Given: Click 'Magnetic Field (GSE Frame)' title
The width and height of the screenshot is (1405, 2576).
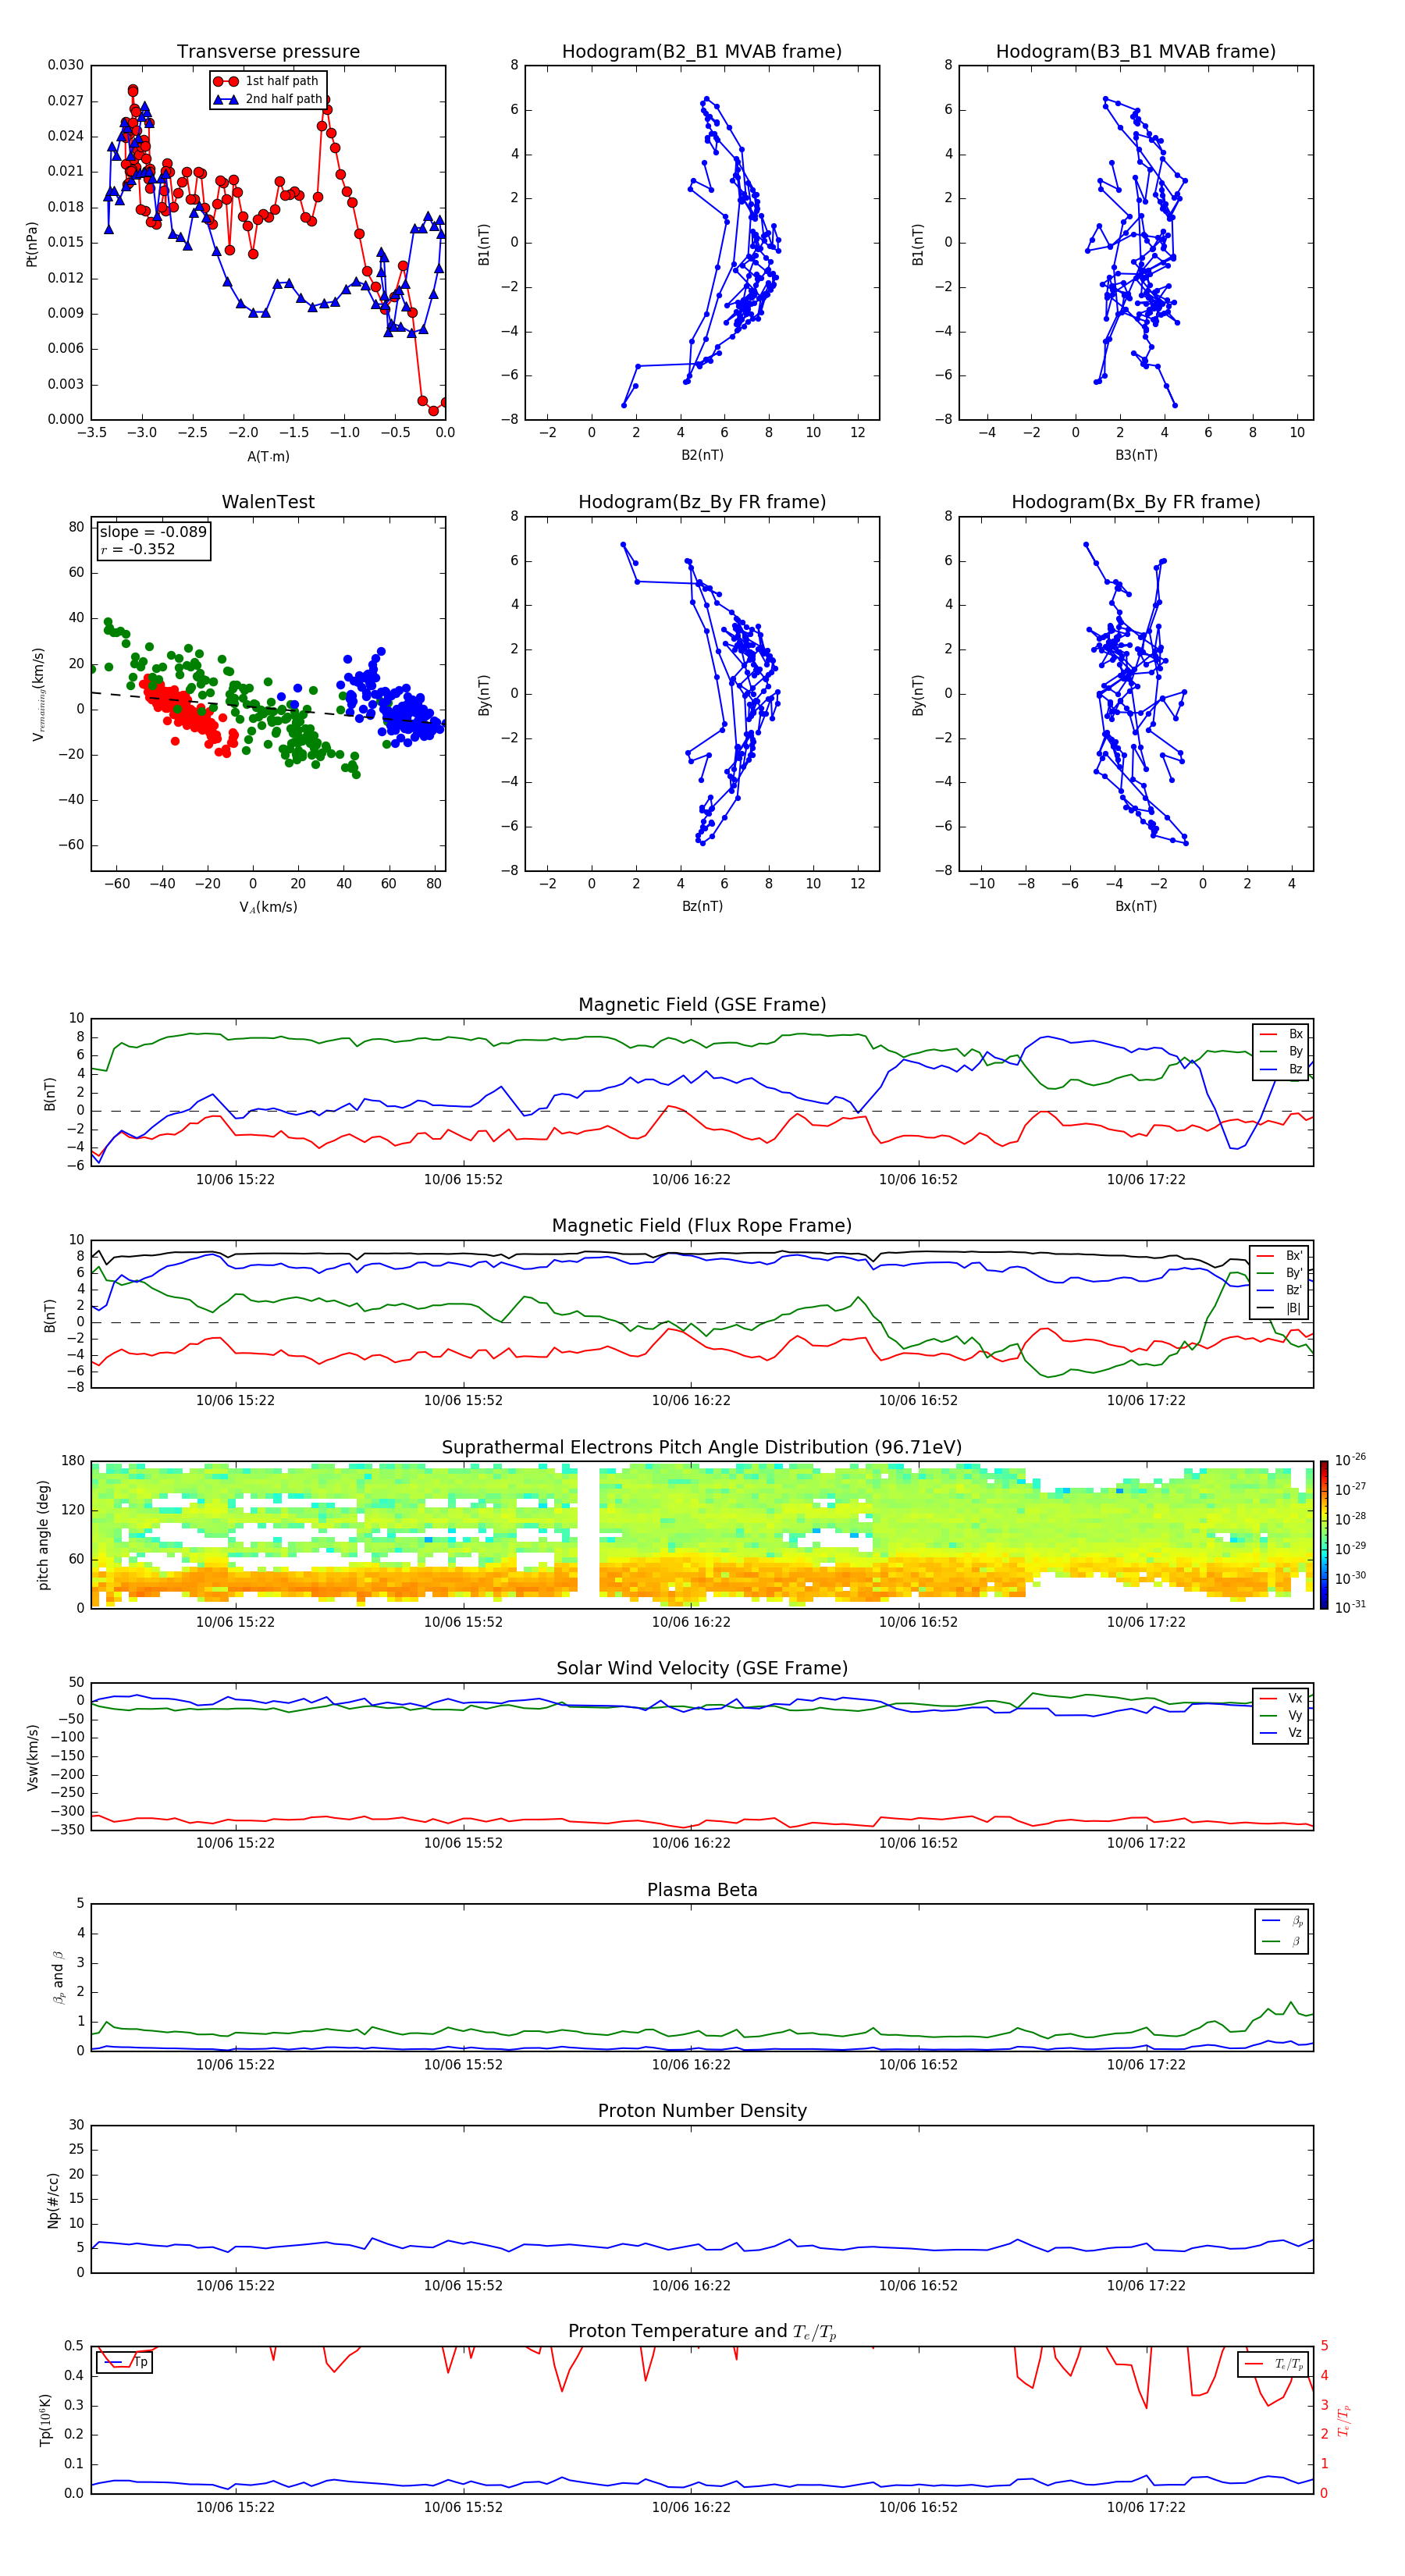Looking at the screenshot, I should (702, 1005).
